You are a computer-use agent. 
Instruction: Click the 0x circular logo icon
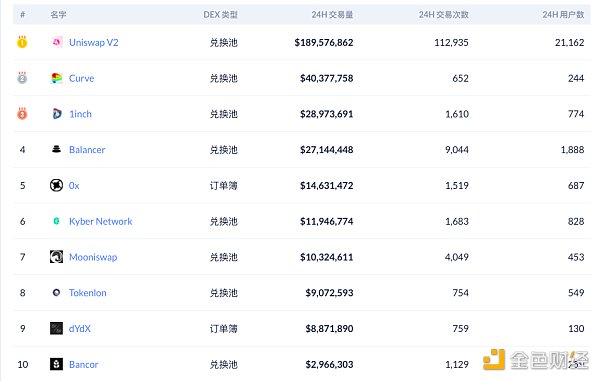(x=56, y=185)
